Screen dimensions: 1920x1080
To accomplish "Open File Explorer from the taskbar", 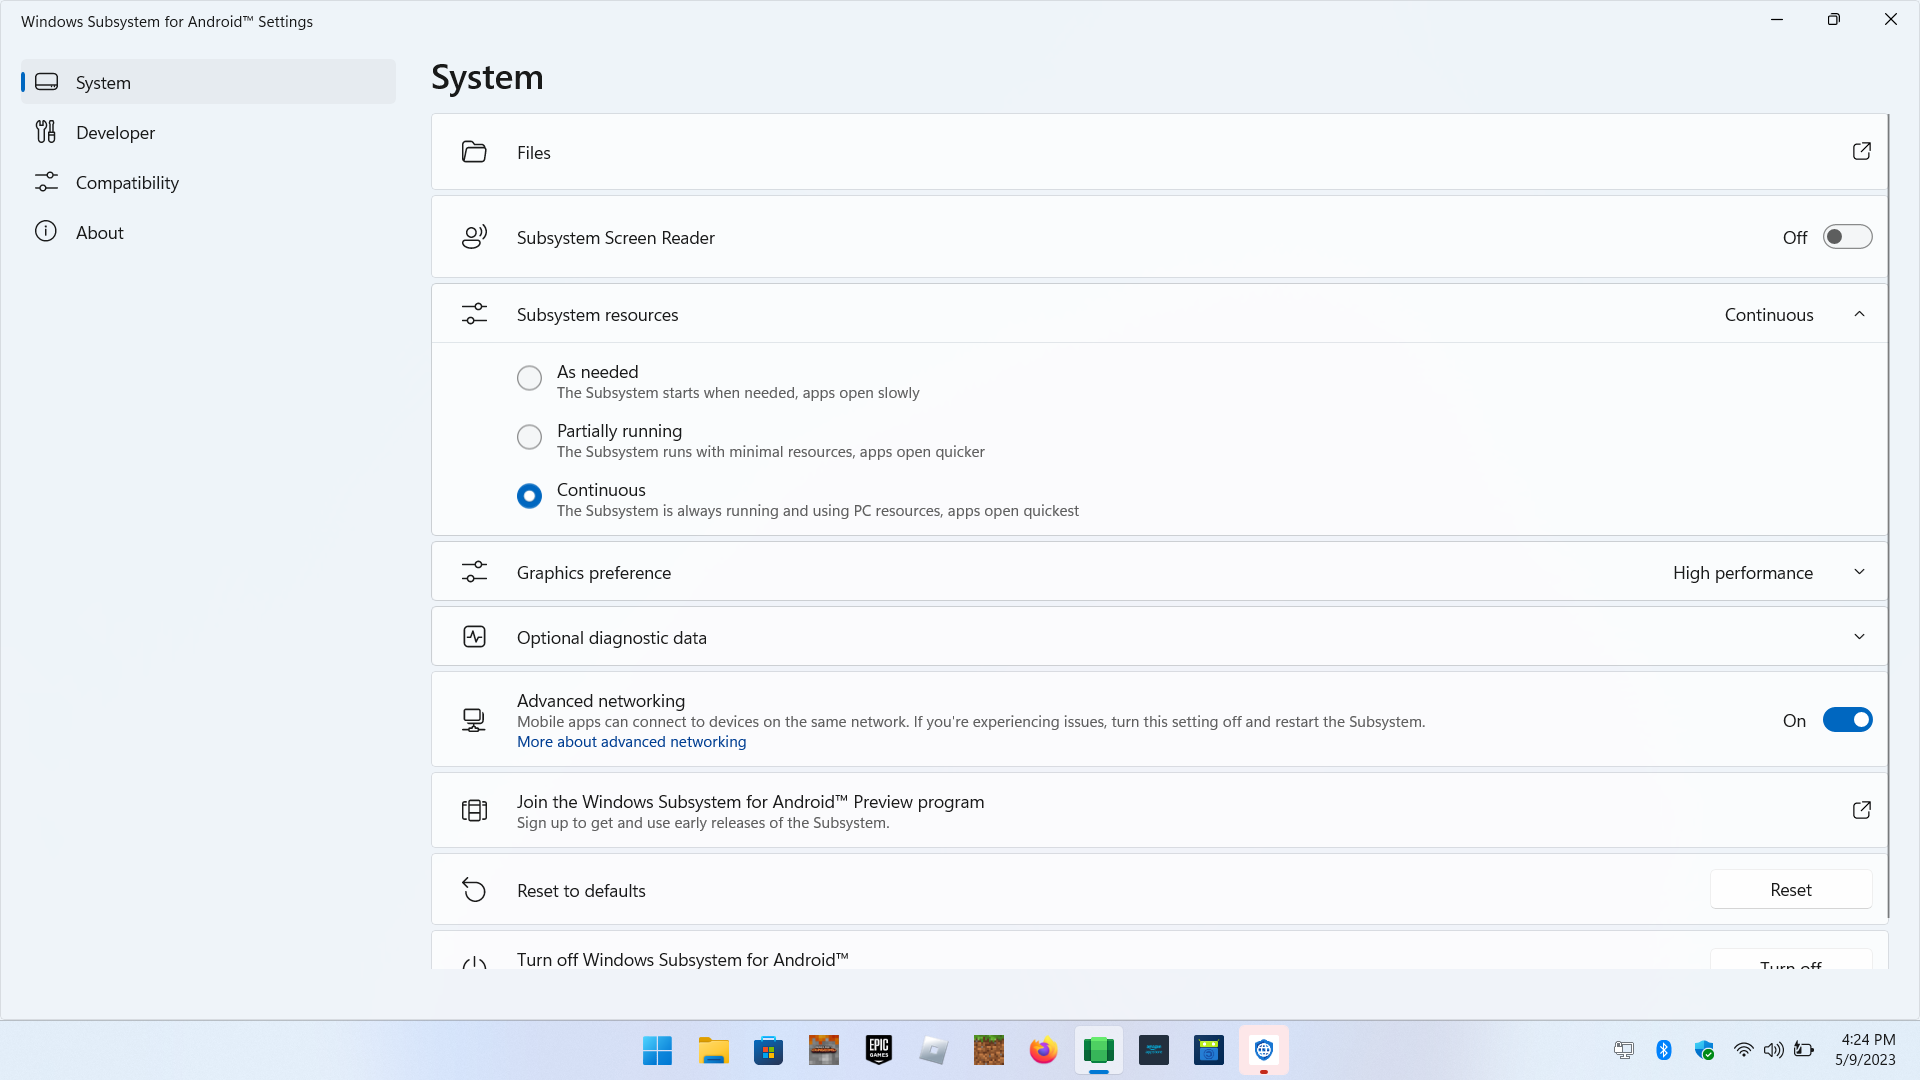I will [x=713, y=1050].
